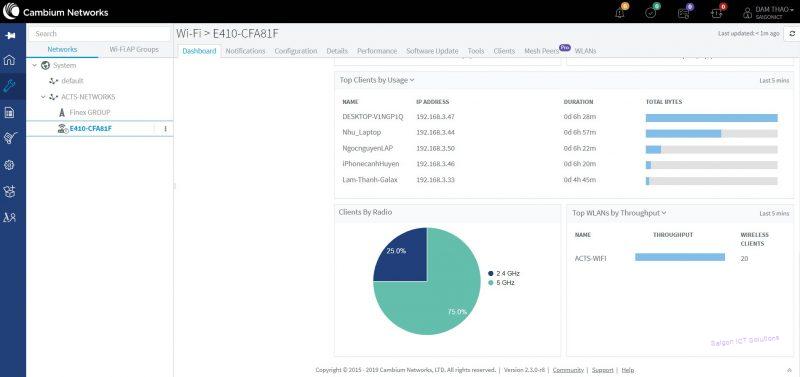Open the Performance tab

pyautogui.click(x=377, y=51)
